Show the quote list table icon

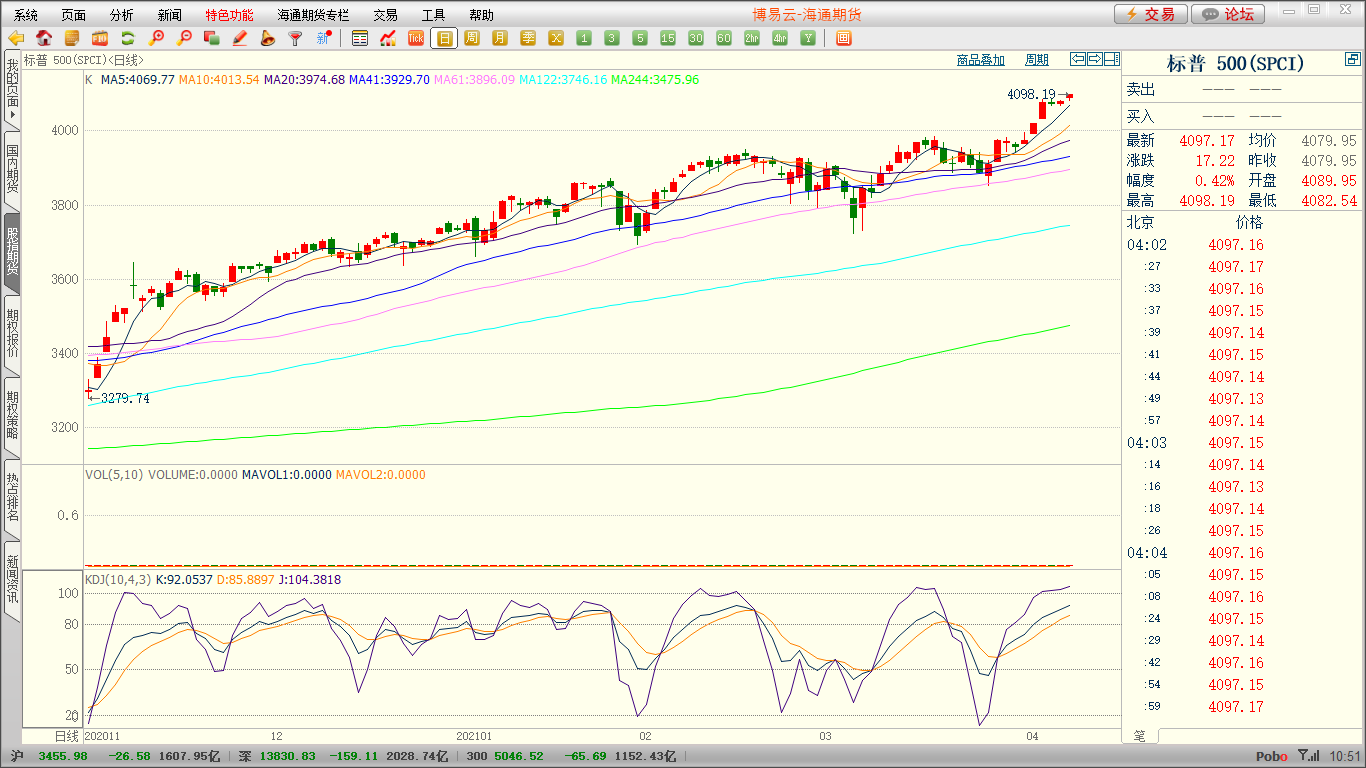tap(360, 38)
